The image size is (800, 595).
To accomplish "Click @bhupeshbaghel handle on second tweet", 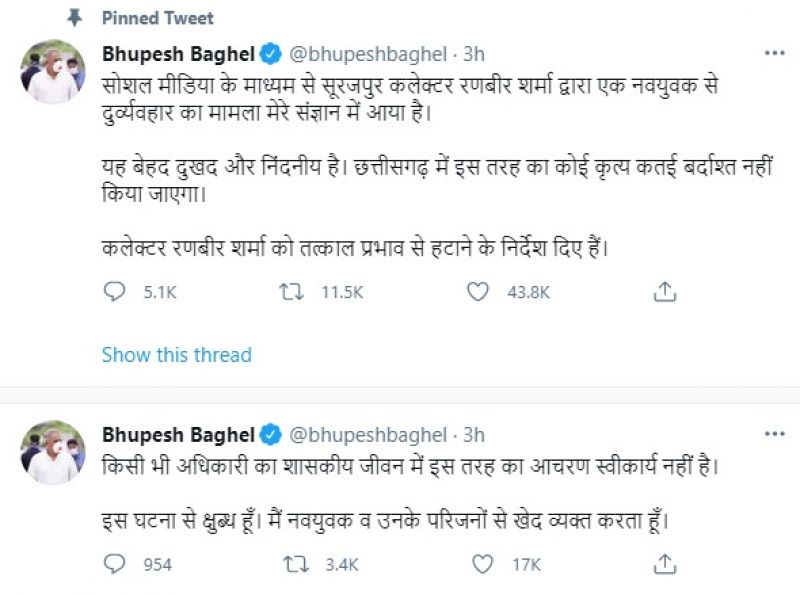I will click(367, 434).
